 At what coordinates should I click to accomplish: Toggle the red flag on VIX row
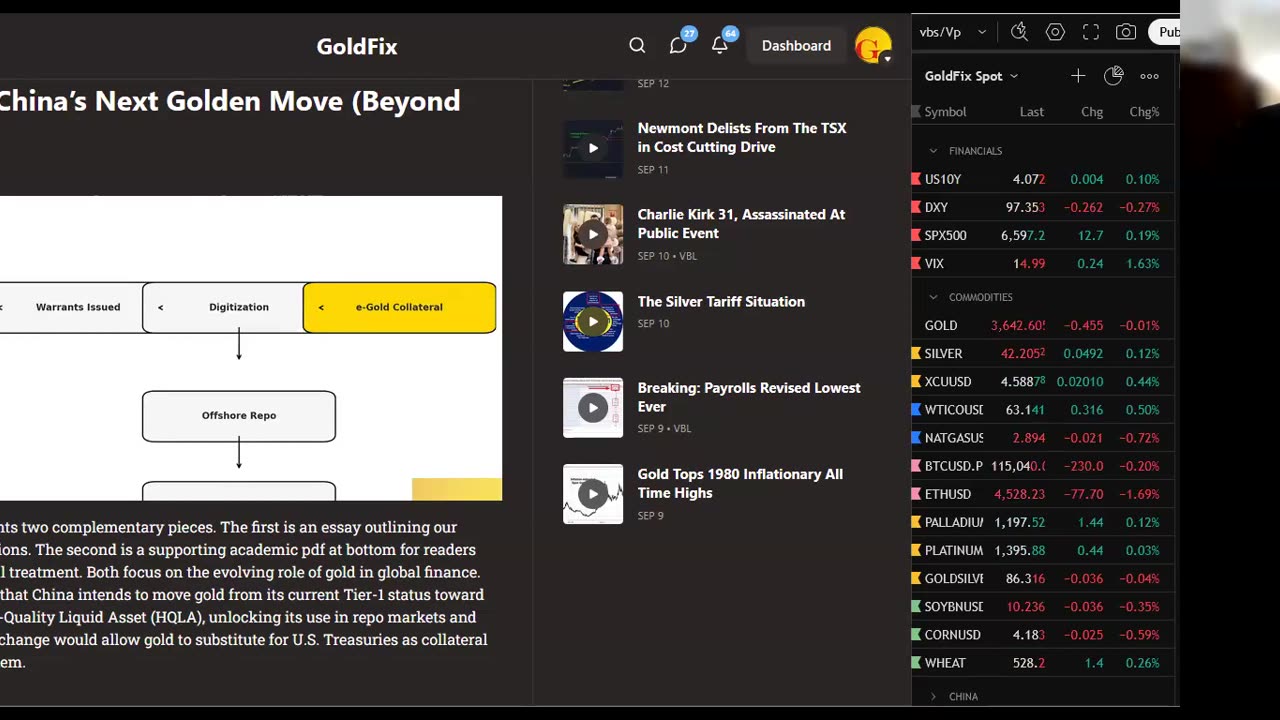tap(916, 263)
